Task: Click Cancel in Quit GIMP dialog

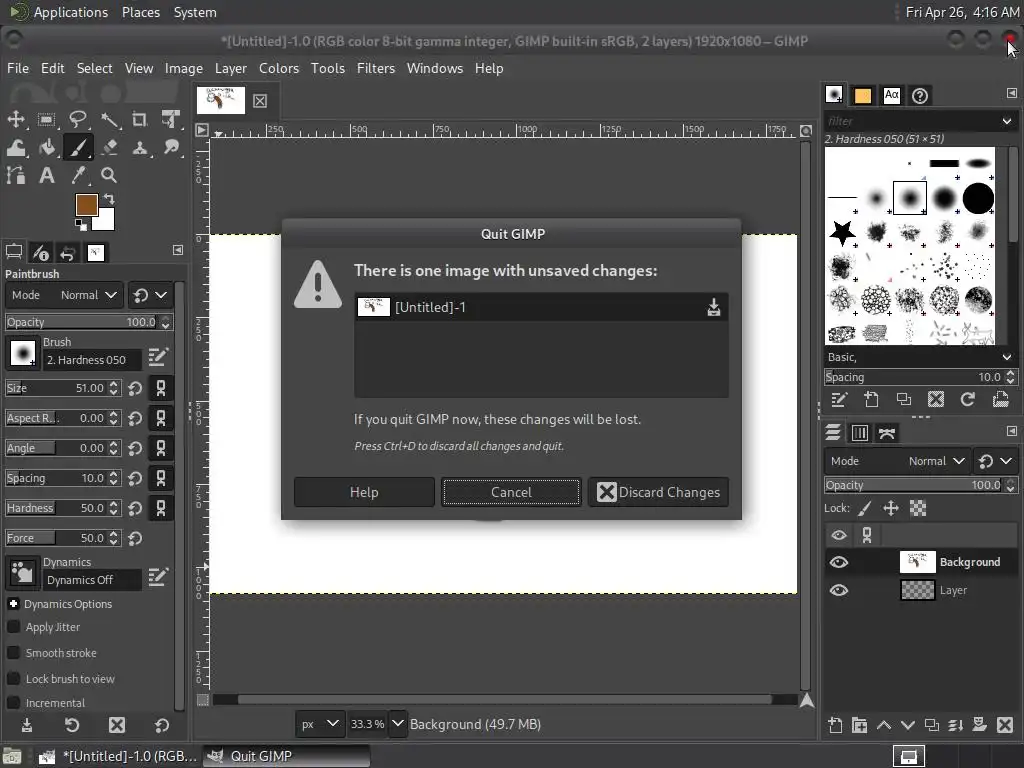Action: (511, 492)
